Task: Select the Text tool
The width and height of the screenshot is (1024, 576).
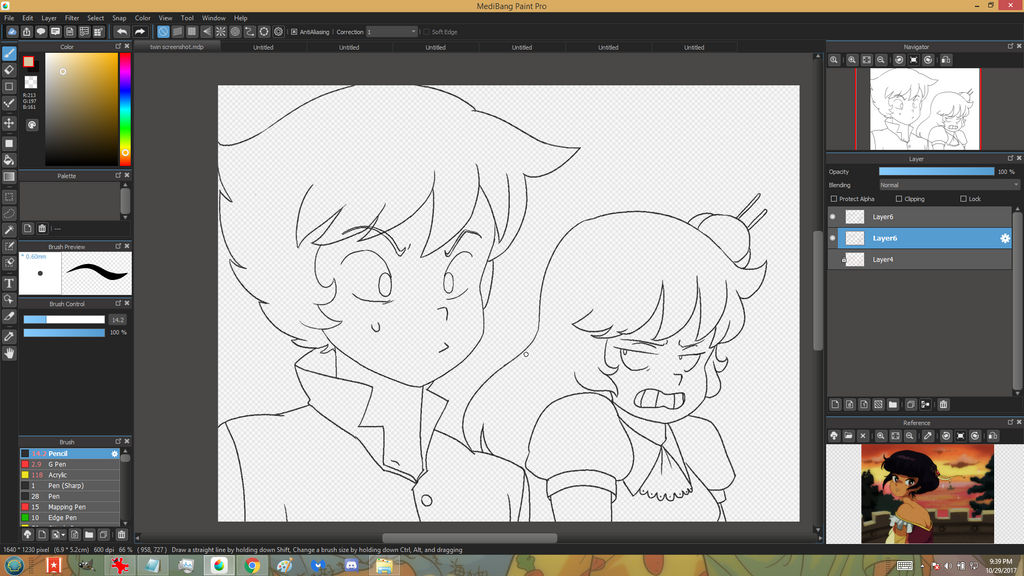Action: (x=9, y=283)
